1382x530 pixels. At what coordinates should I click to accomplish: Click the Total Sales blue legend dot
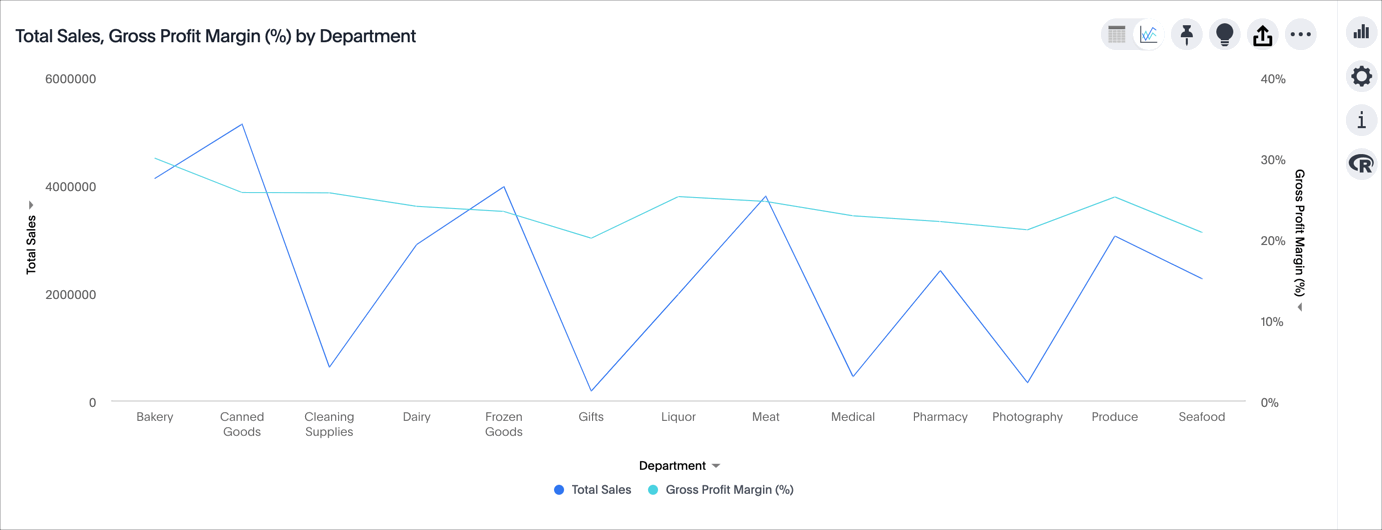click(559, 490)
